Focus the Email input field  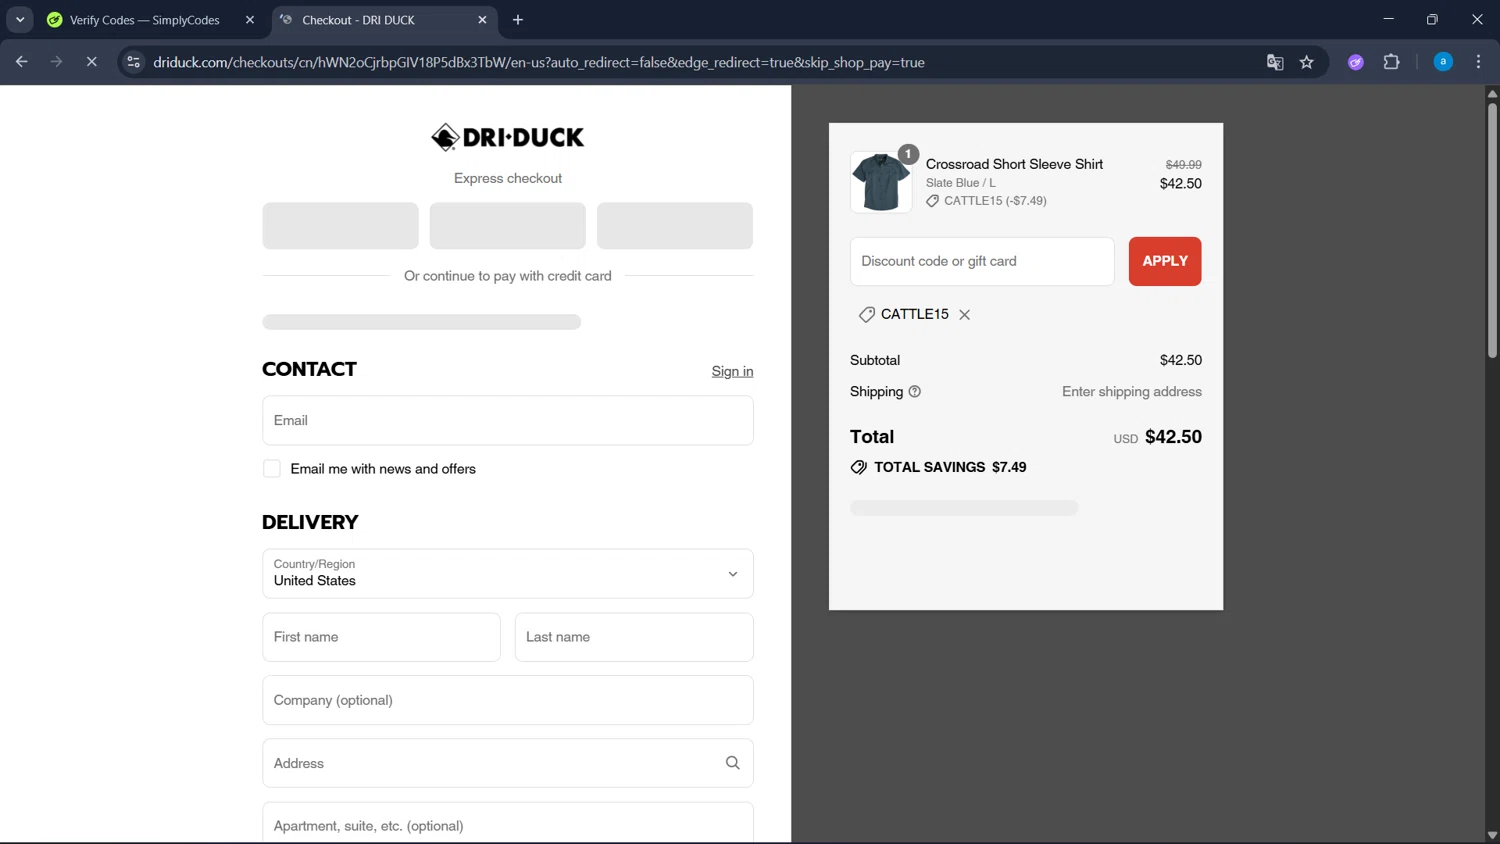[508, 421]
